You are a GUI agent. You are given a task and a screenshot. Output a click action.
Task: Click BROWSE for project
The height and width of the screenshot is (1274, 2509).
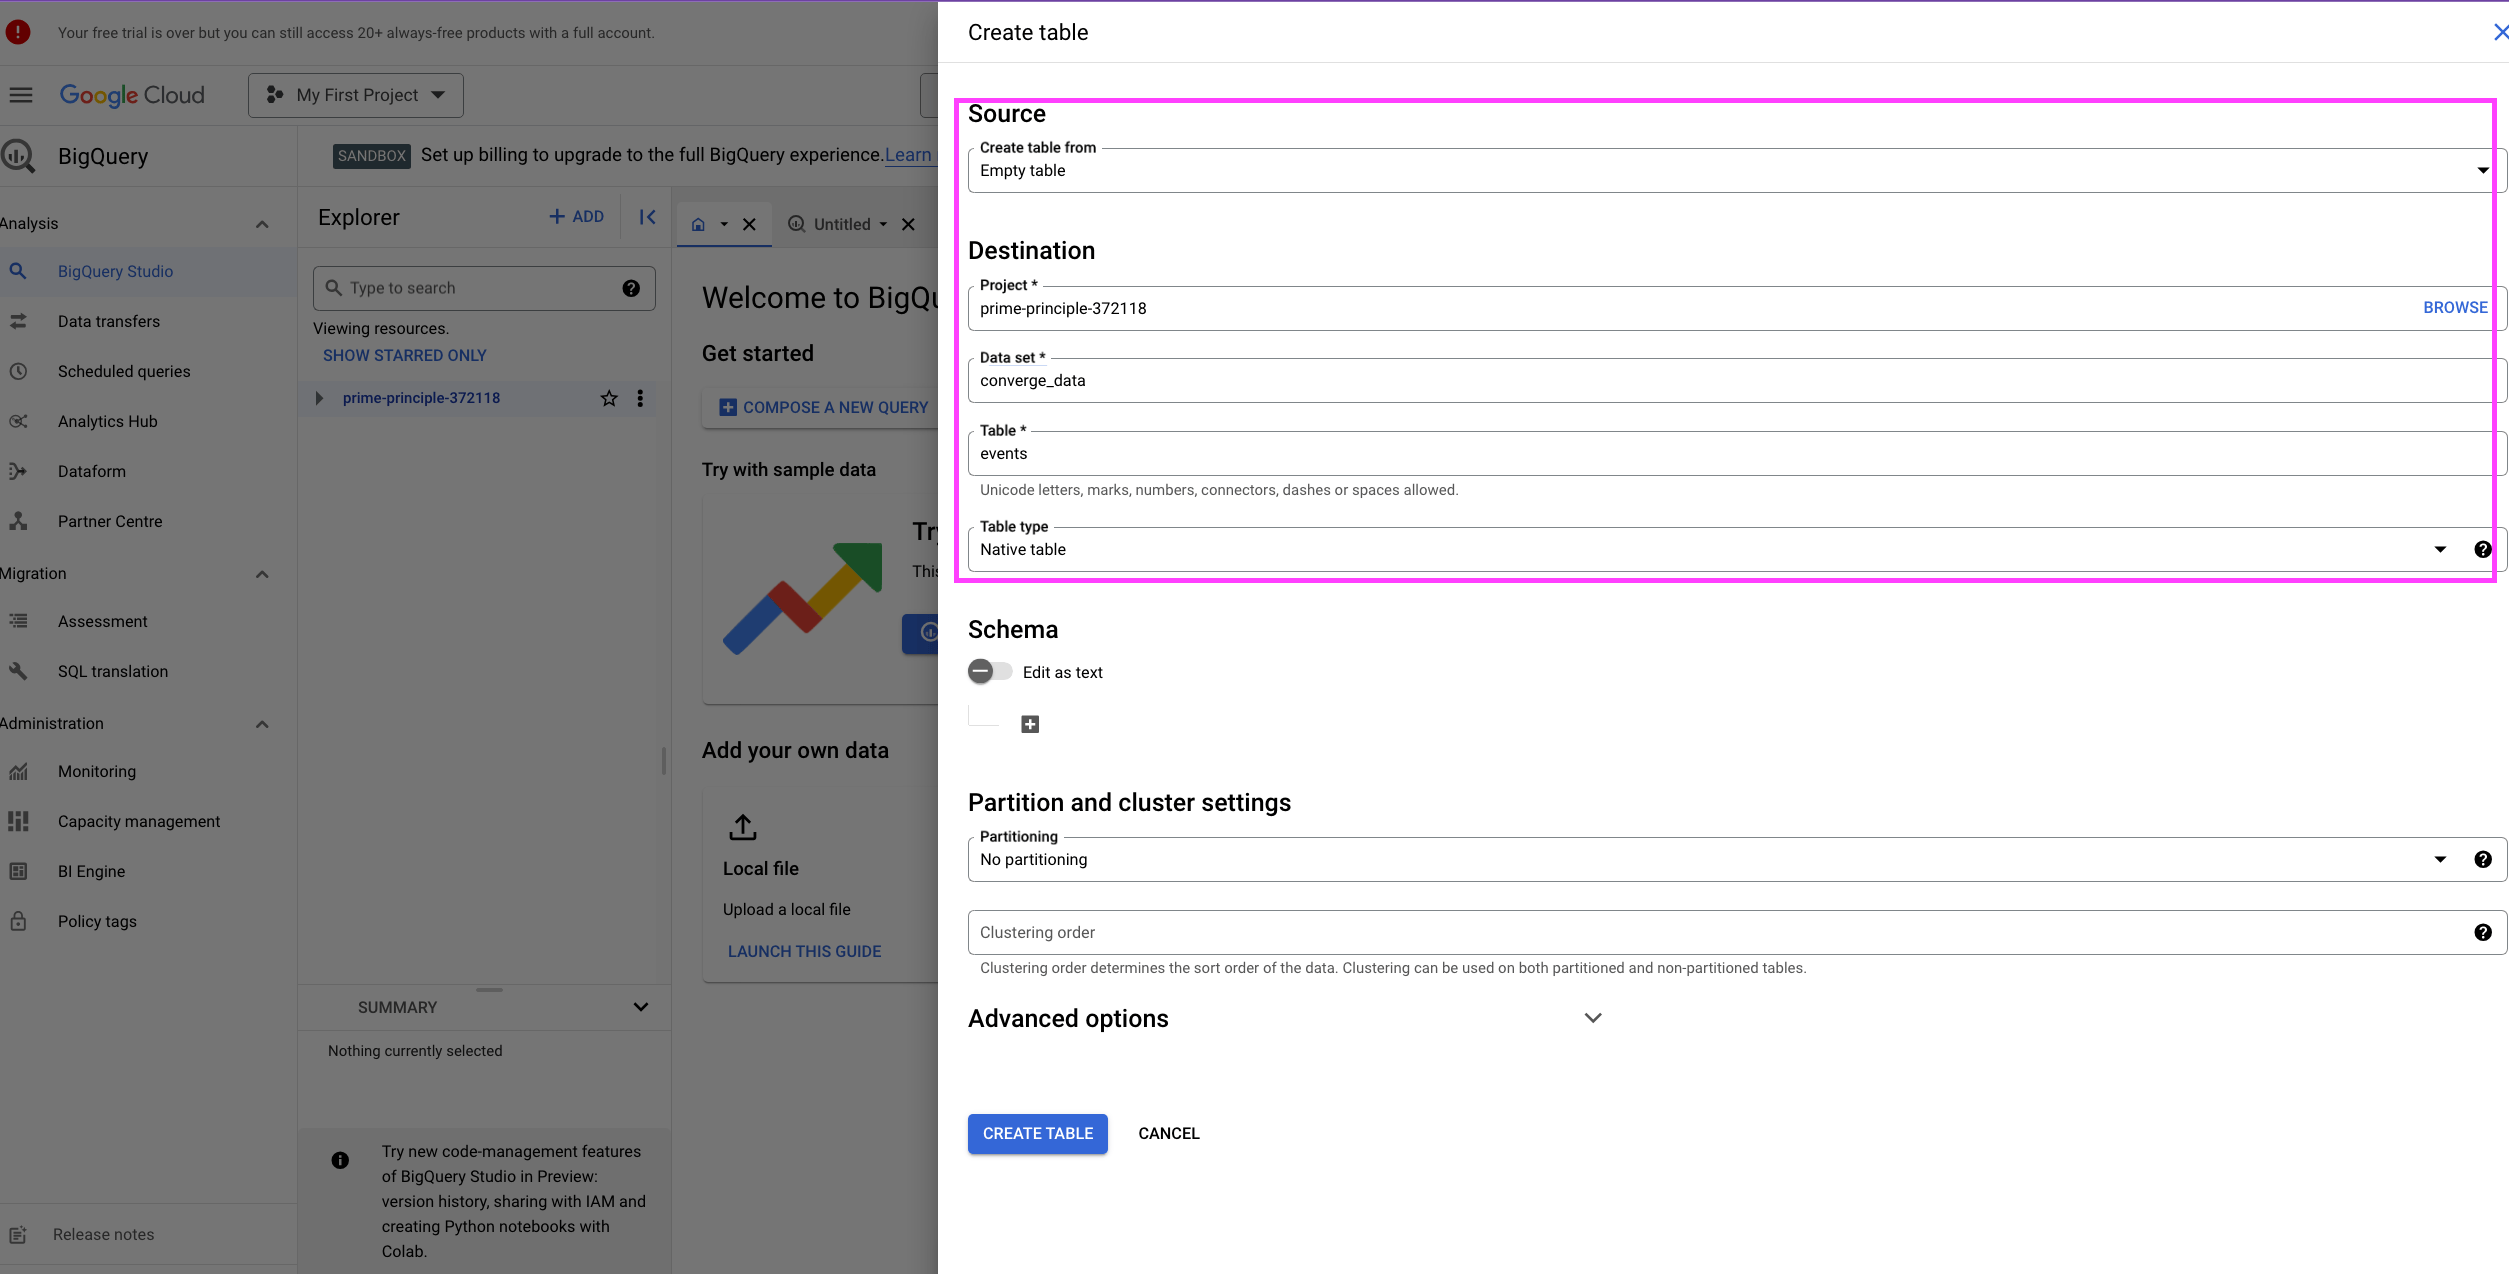[2455, 307]
